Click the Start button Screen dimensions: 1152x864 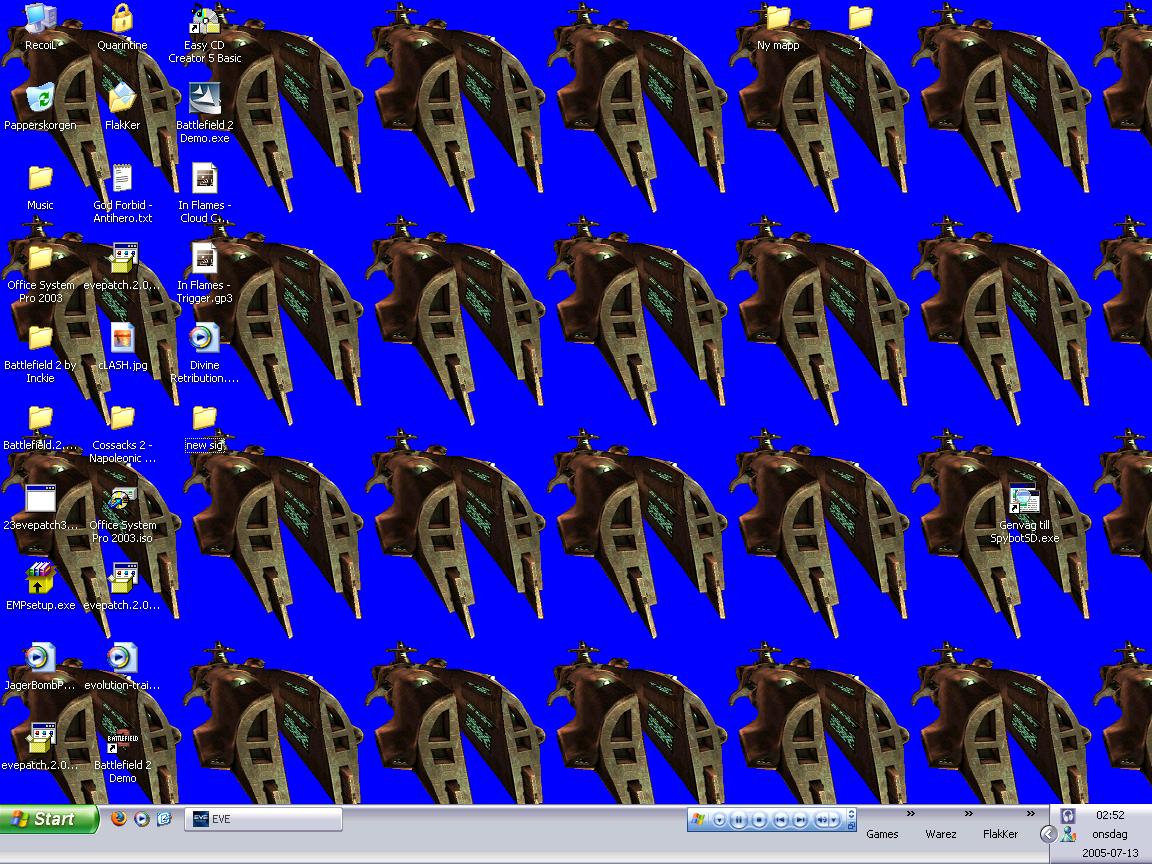pos(48,818)
